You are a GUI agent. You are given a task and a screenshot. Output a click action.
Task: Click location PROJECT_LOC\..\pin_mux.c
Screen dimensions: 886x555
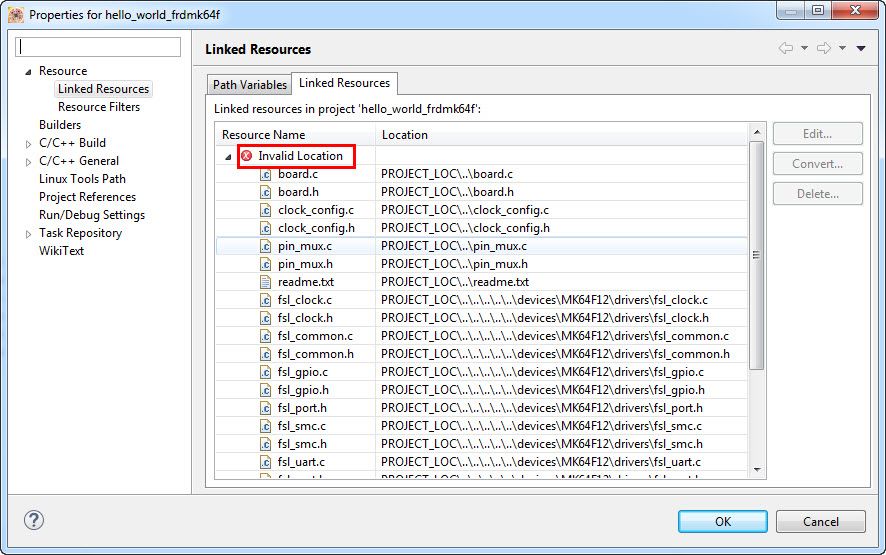pos(454,246)
